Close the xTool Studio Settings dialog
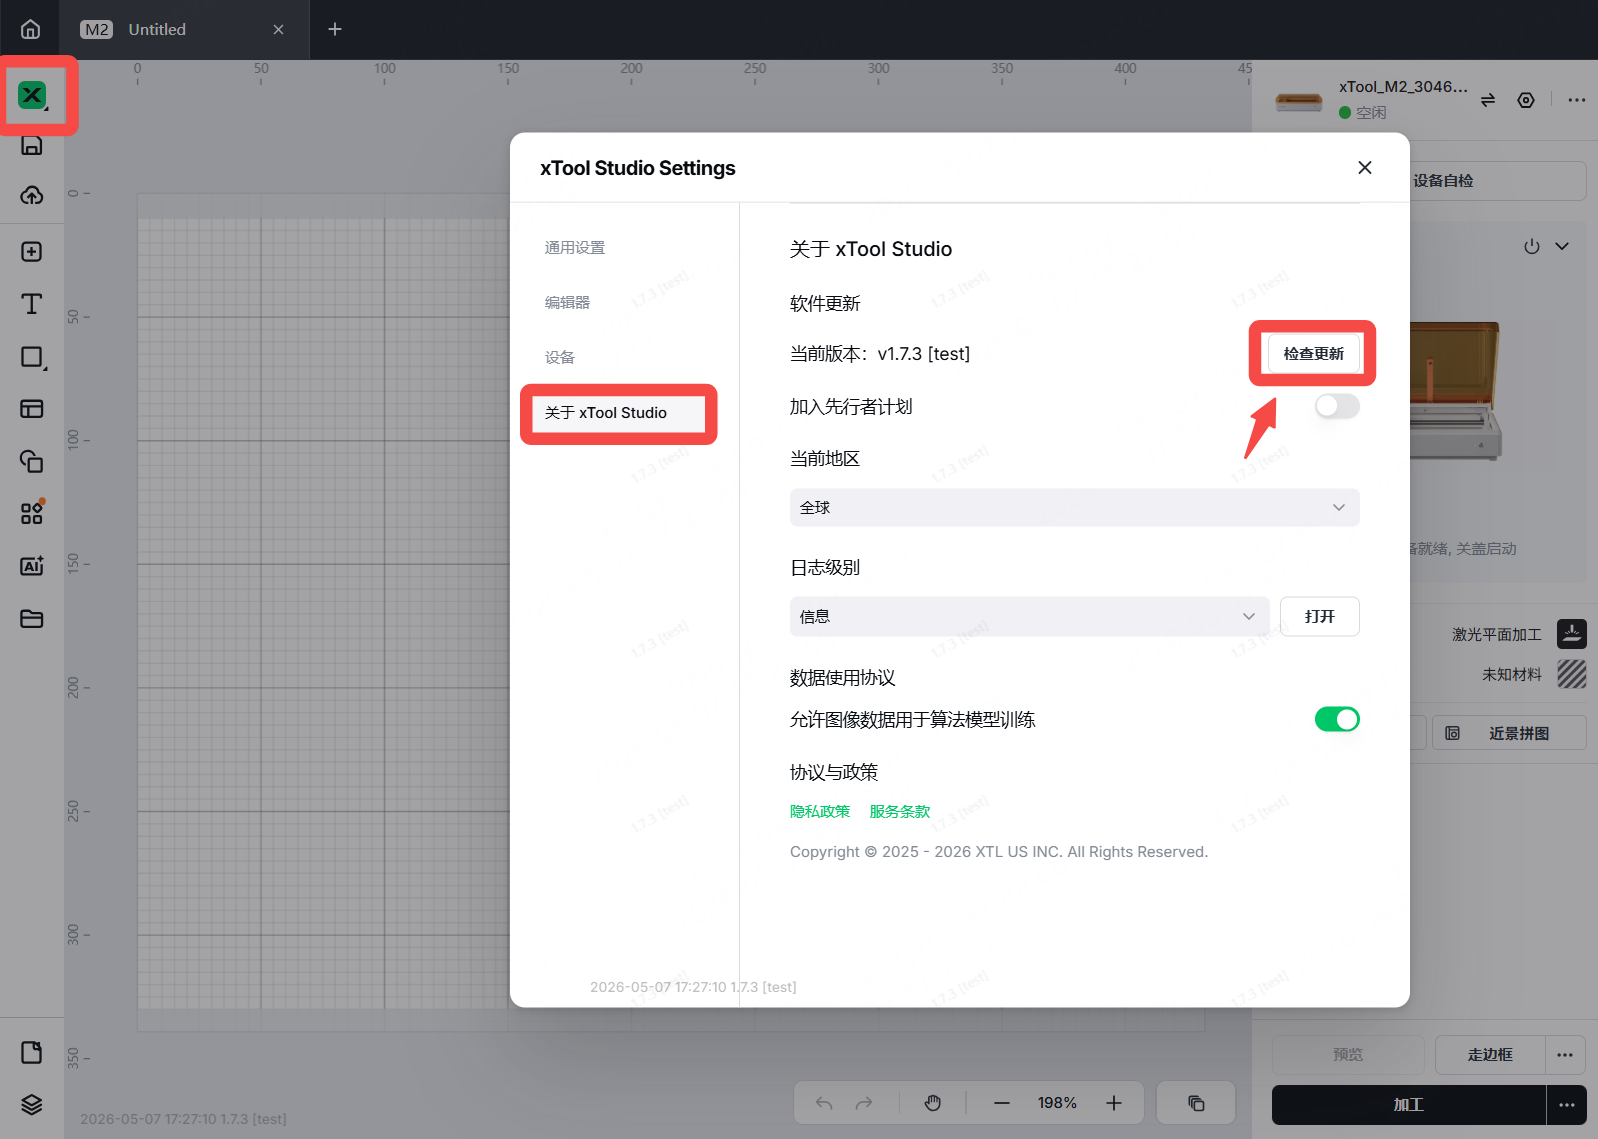This screenshot has width=1598, height=1139. point(1365,168)
